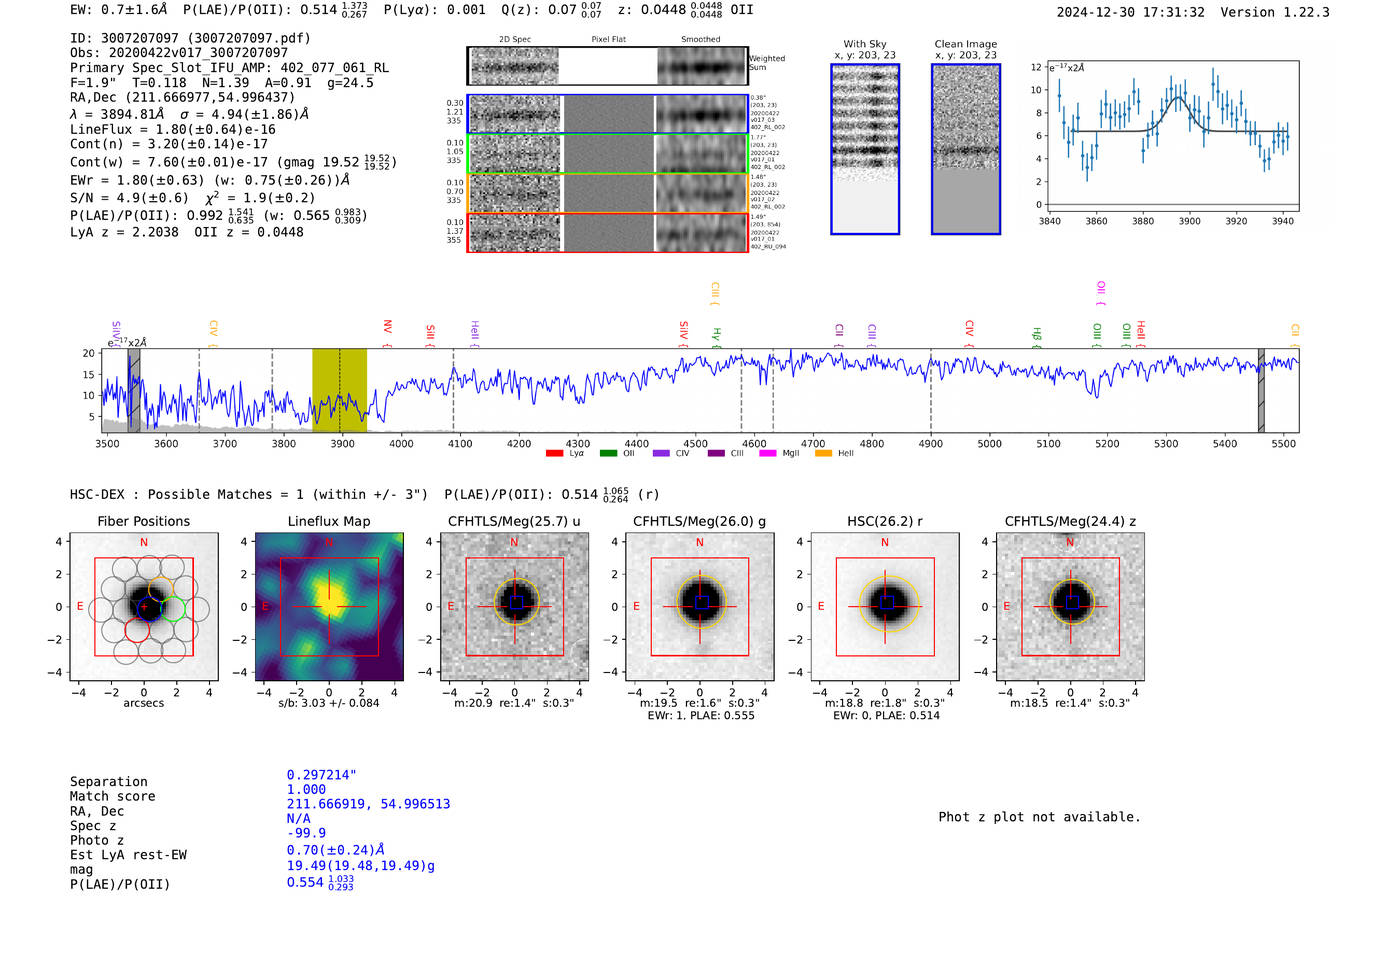This screenshot has width=1400, height=953.
Task: Click the CIV purple legend swatch
Action: coord(661,454)
